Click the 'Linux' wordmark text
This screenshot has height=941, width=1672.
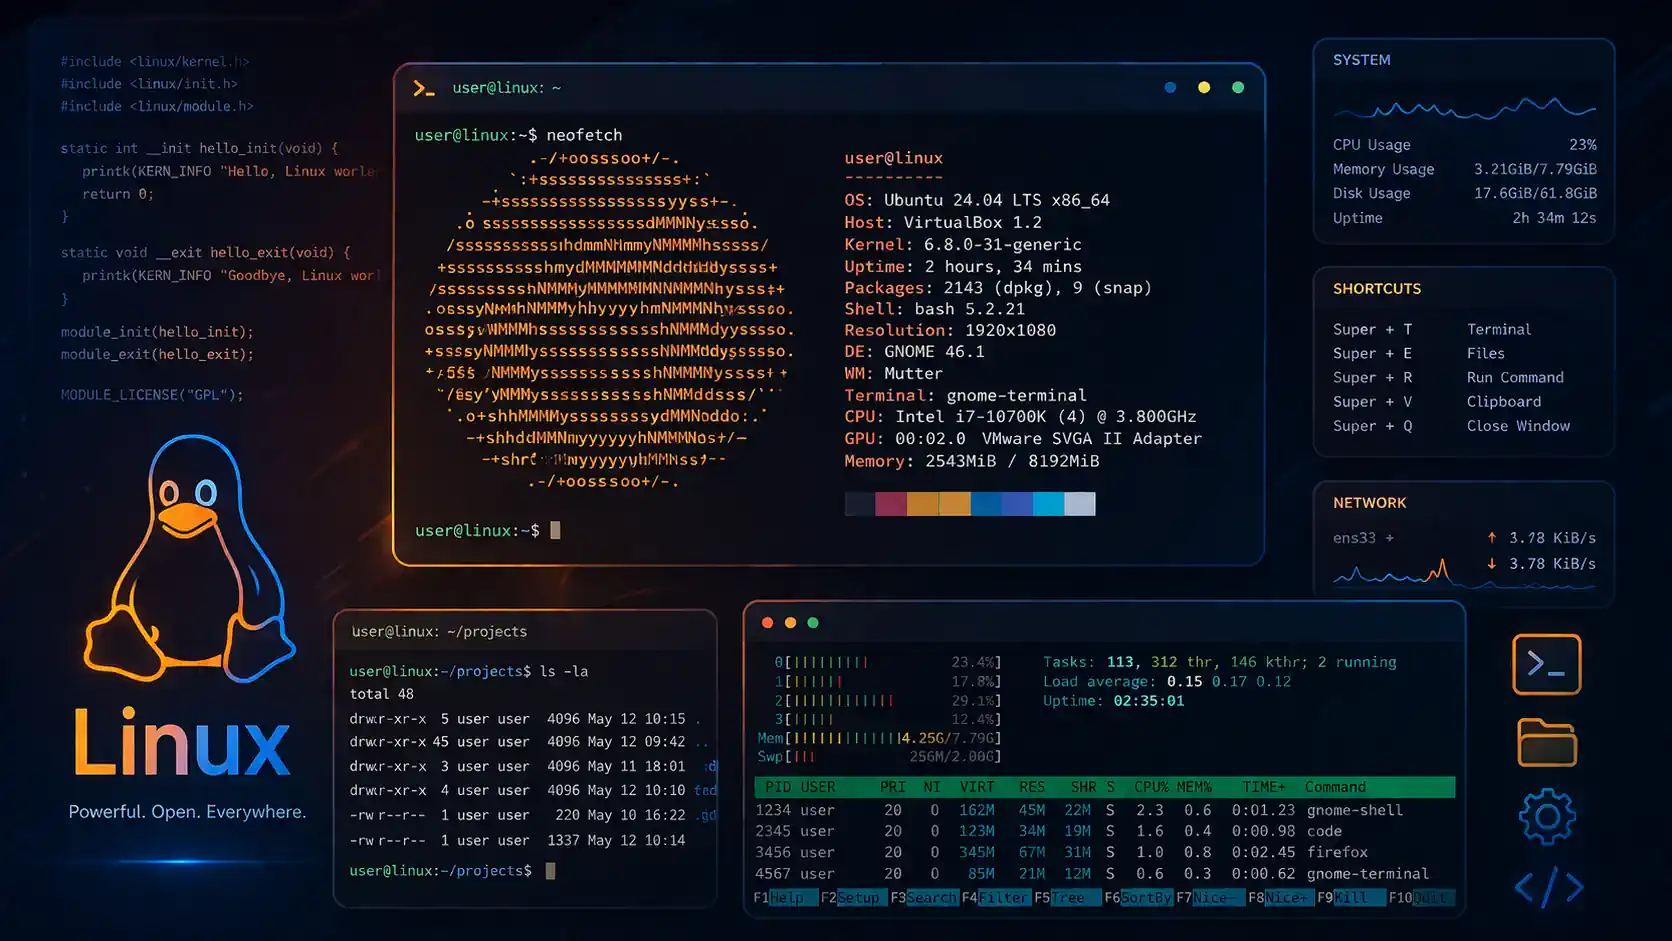pyautogui.click(x=181, y=742)
